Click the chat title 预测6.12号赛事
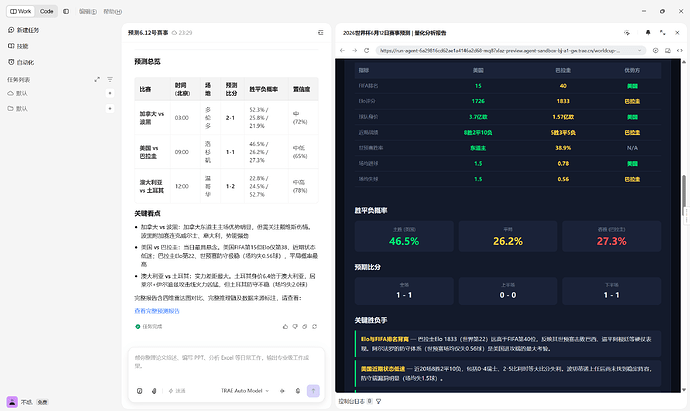Screen dimensions: 690x411 [148, 33]
